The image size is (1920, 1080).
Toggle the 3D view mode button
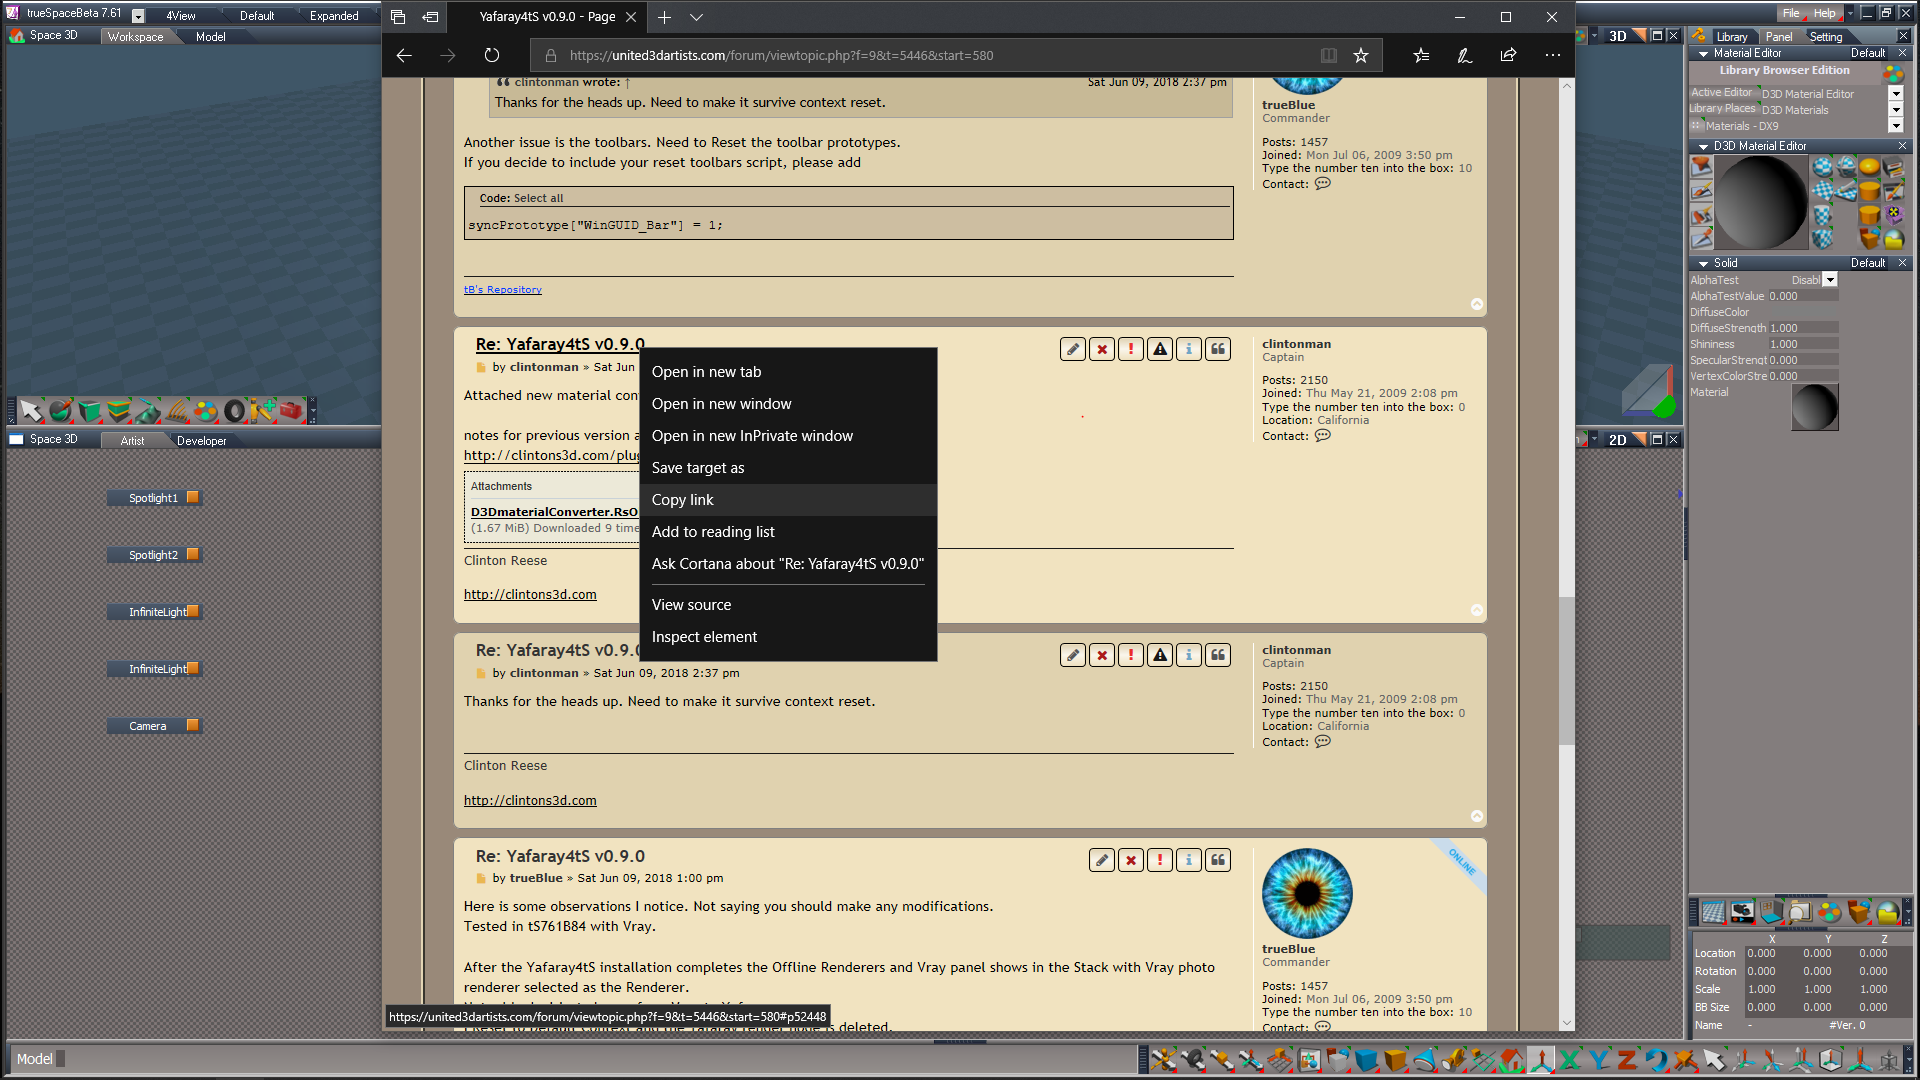point(1618,36)
